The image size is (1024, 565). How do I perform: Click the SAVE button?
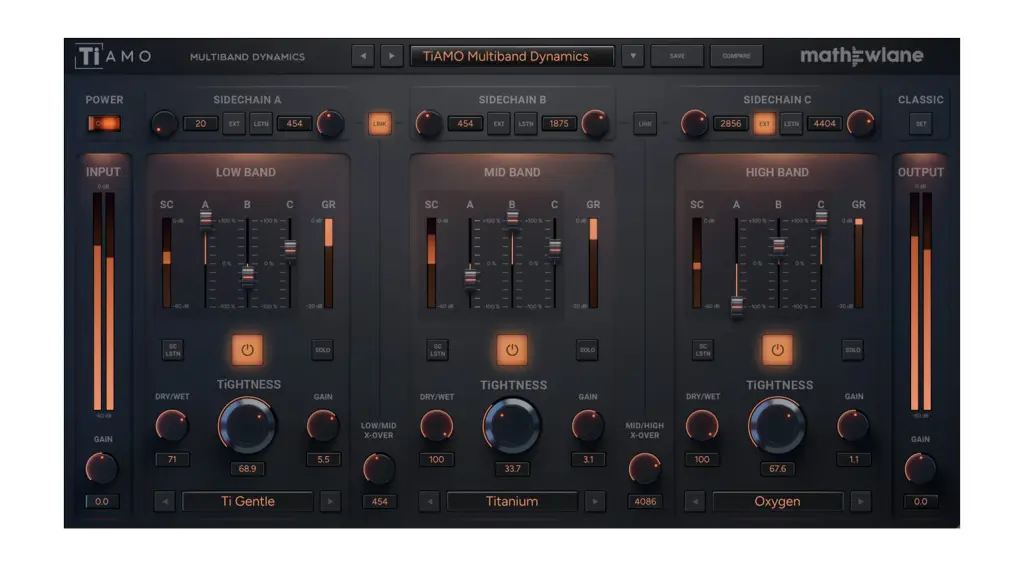(677, 56)
